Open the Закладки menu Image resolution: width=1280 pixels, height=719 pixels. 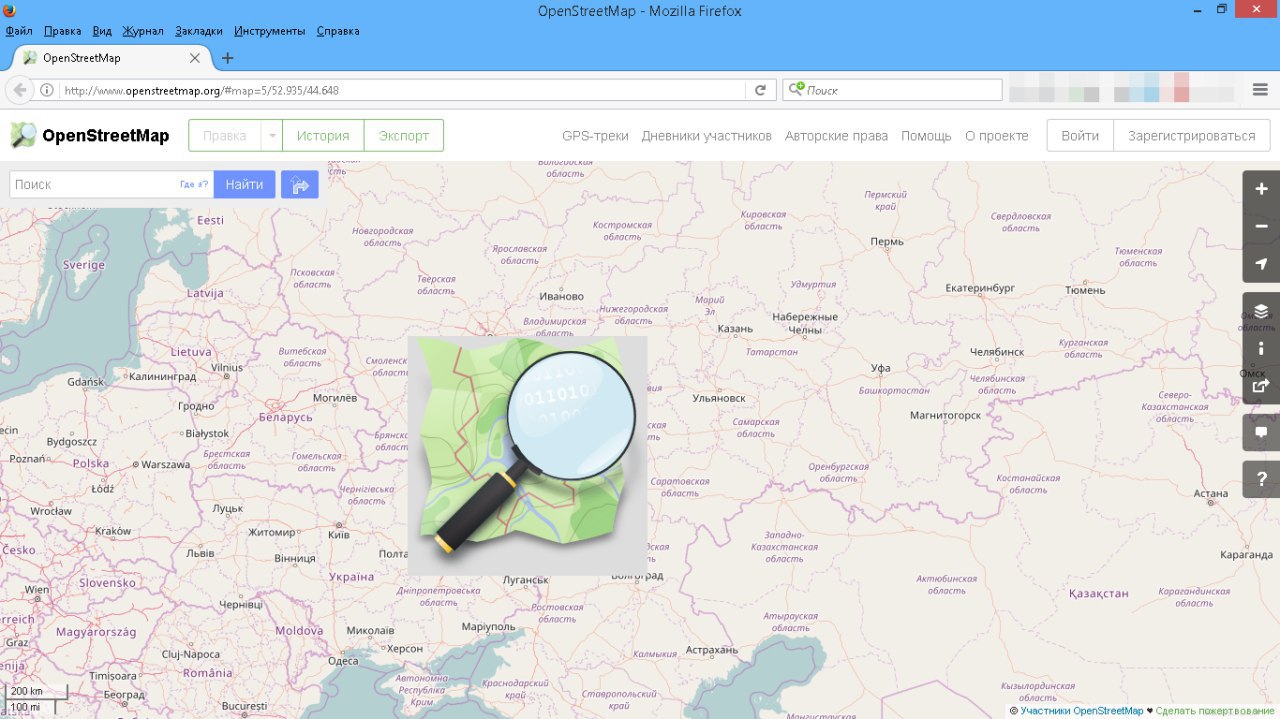pyautogui.click(x=199, y=31)
